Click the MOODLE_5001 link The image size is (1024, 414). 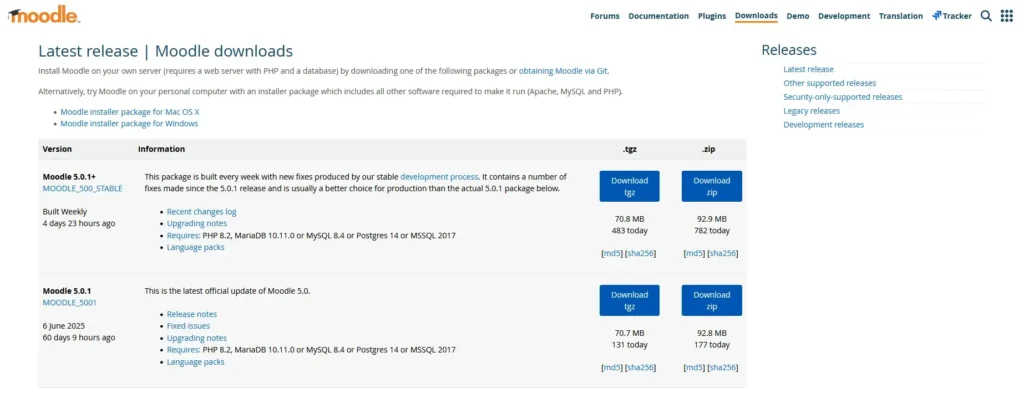pos(69,302)
